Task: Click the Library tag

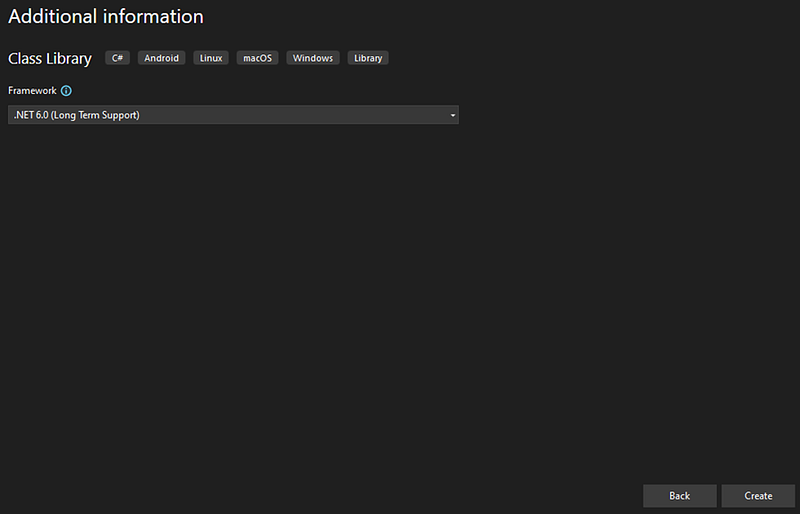Action: (x=368, y=58)
